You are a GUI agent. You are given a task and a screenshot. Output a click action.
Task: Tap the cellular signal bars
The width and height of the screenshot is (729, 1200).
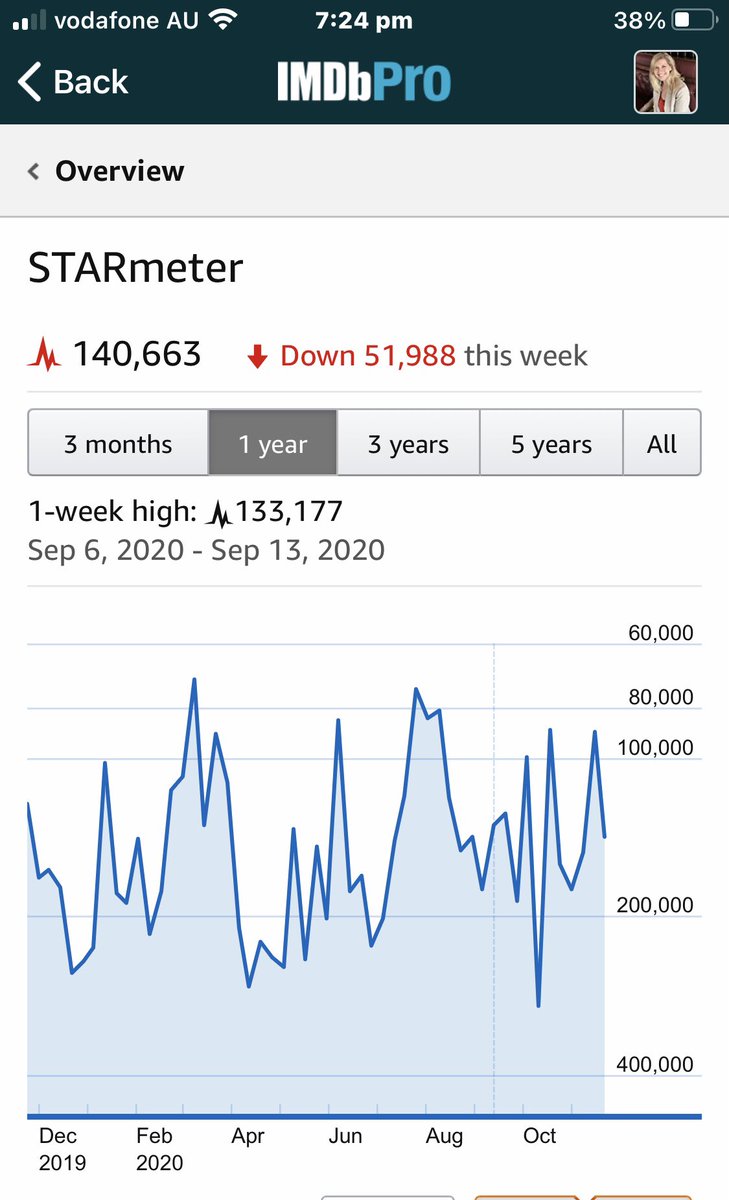(x=29, y=22)
